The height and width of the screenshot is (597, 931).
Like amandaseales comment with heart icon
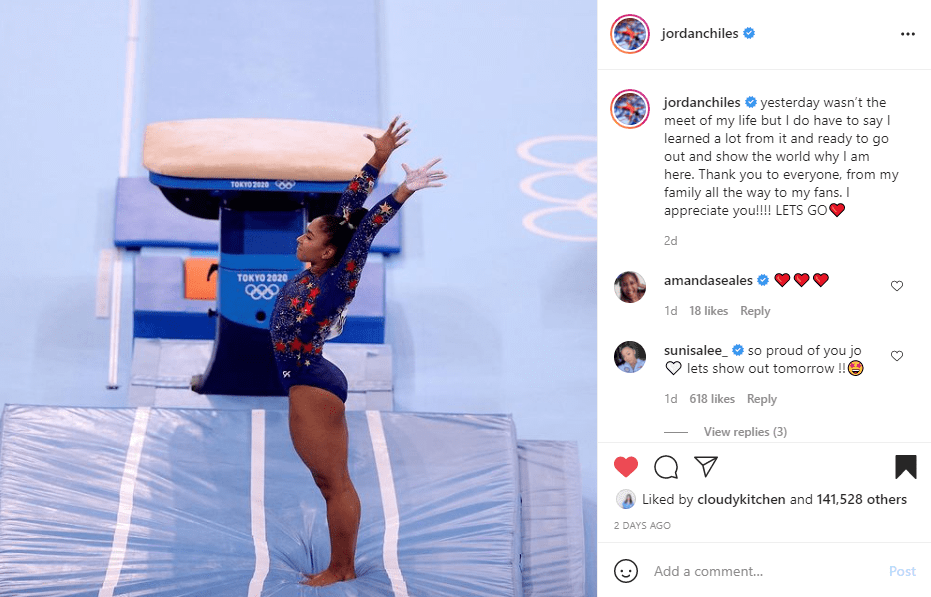[x=897, y=286]
